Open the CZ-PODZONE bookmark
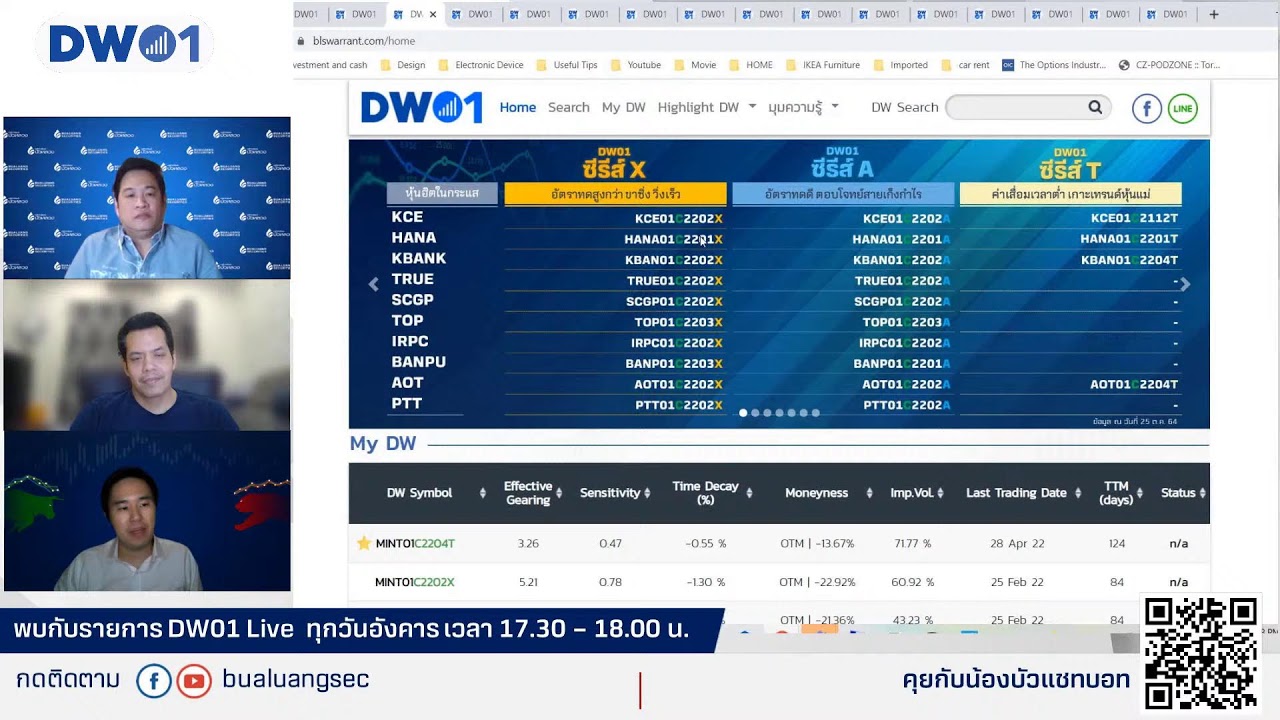This screenshot has height=720, width=1280. [x=1169, y=65]
